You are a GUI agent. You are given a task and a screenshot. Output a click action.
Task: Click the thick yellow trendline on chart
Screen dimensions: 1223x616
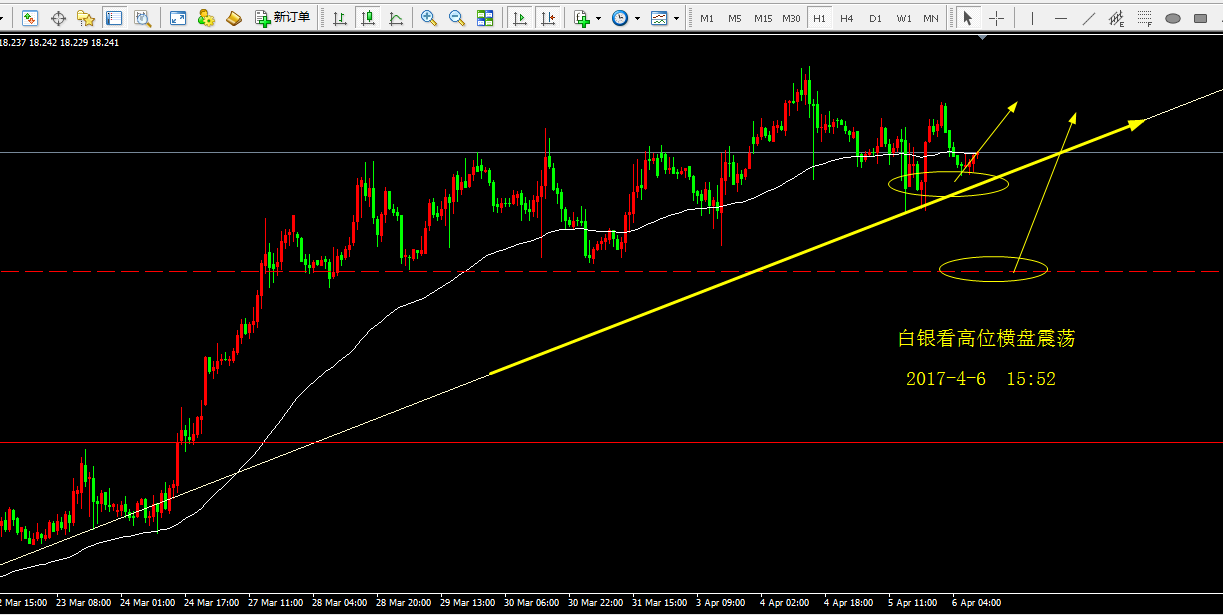700,294
